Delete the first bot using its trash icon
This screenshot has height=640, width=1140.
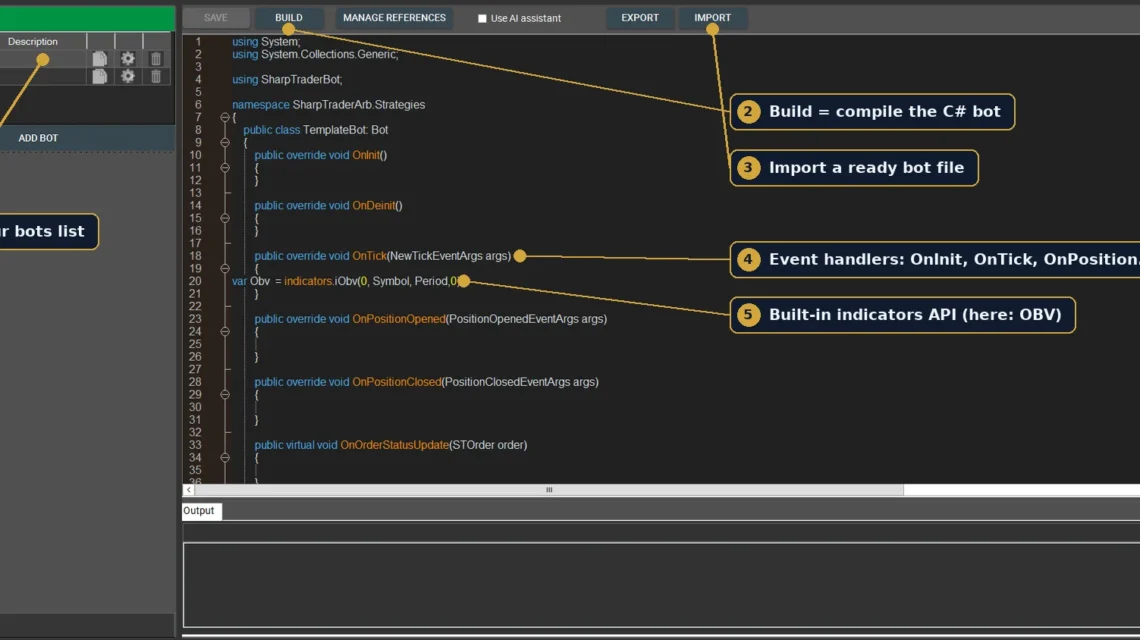click(x=156, y=59)
